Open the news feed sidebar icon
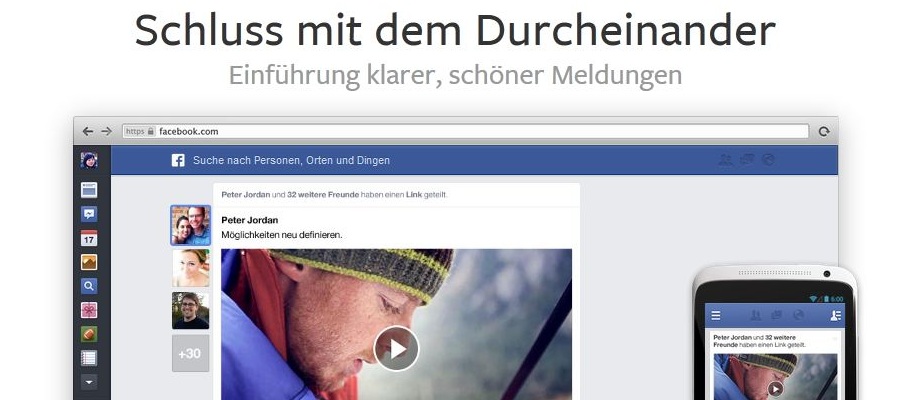 tap(89, 189)
